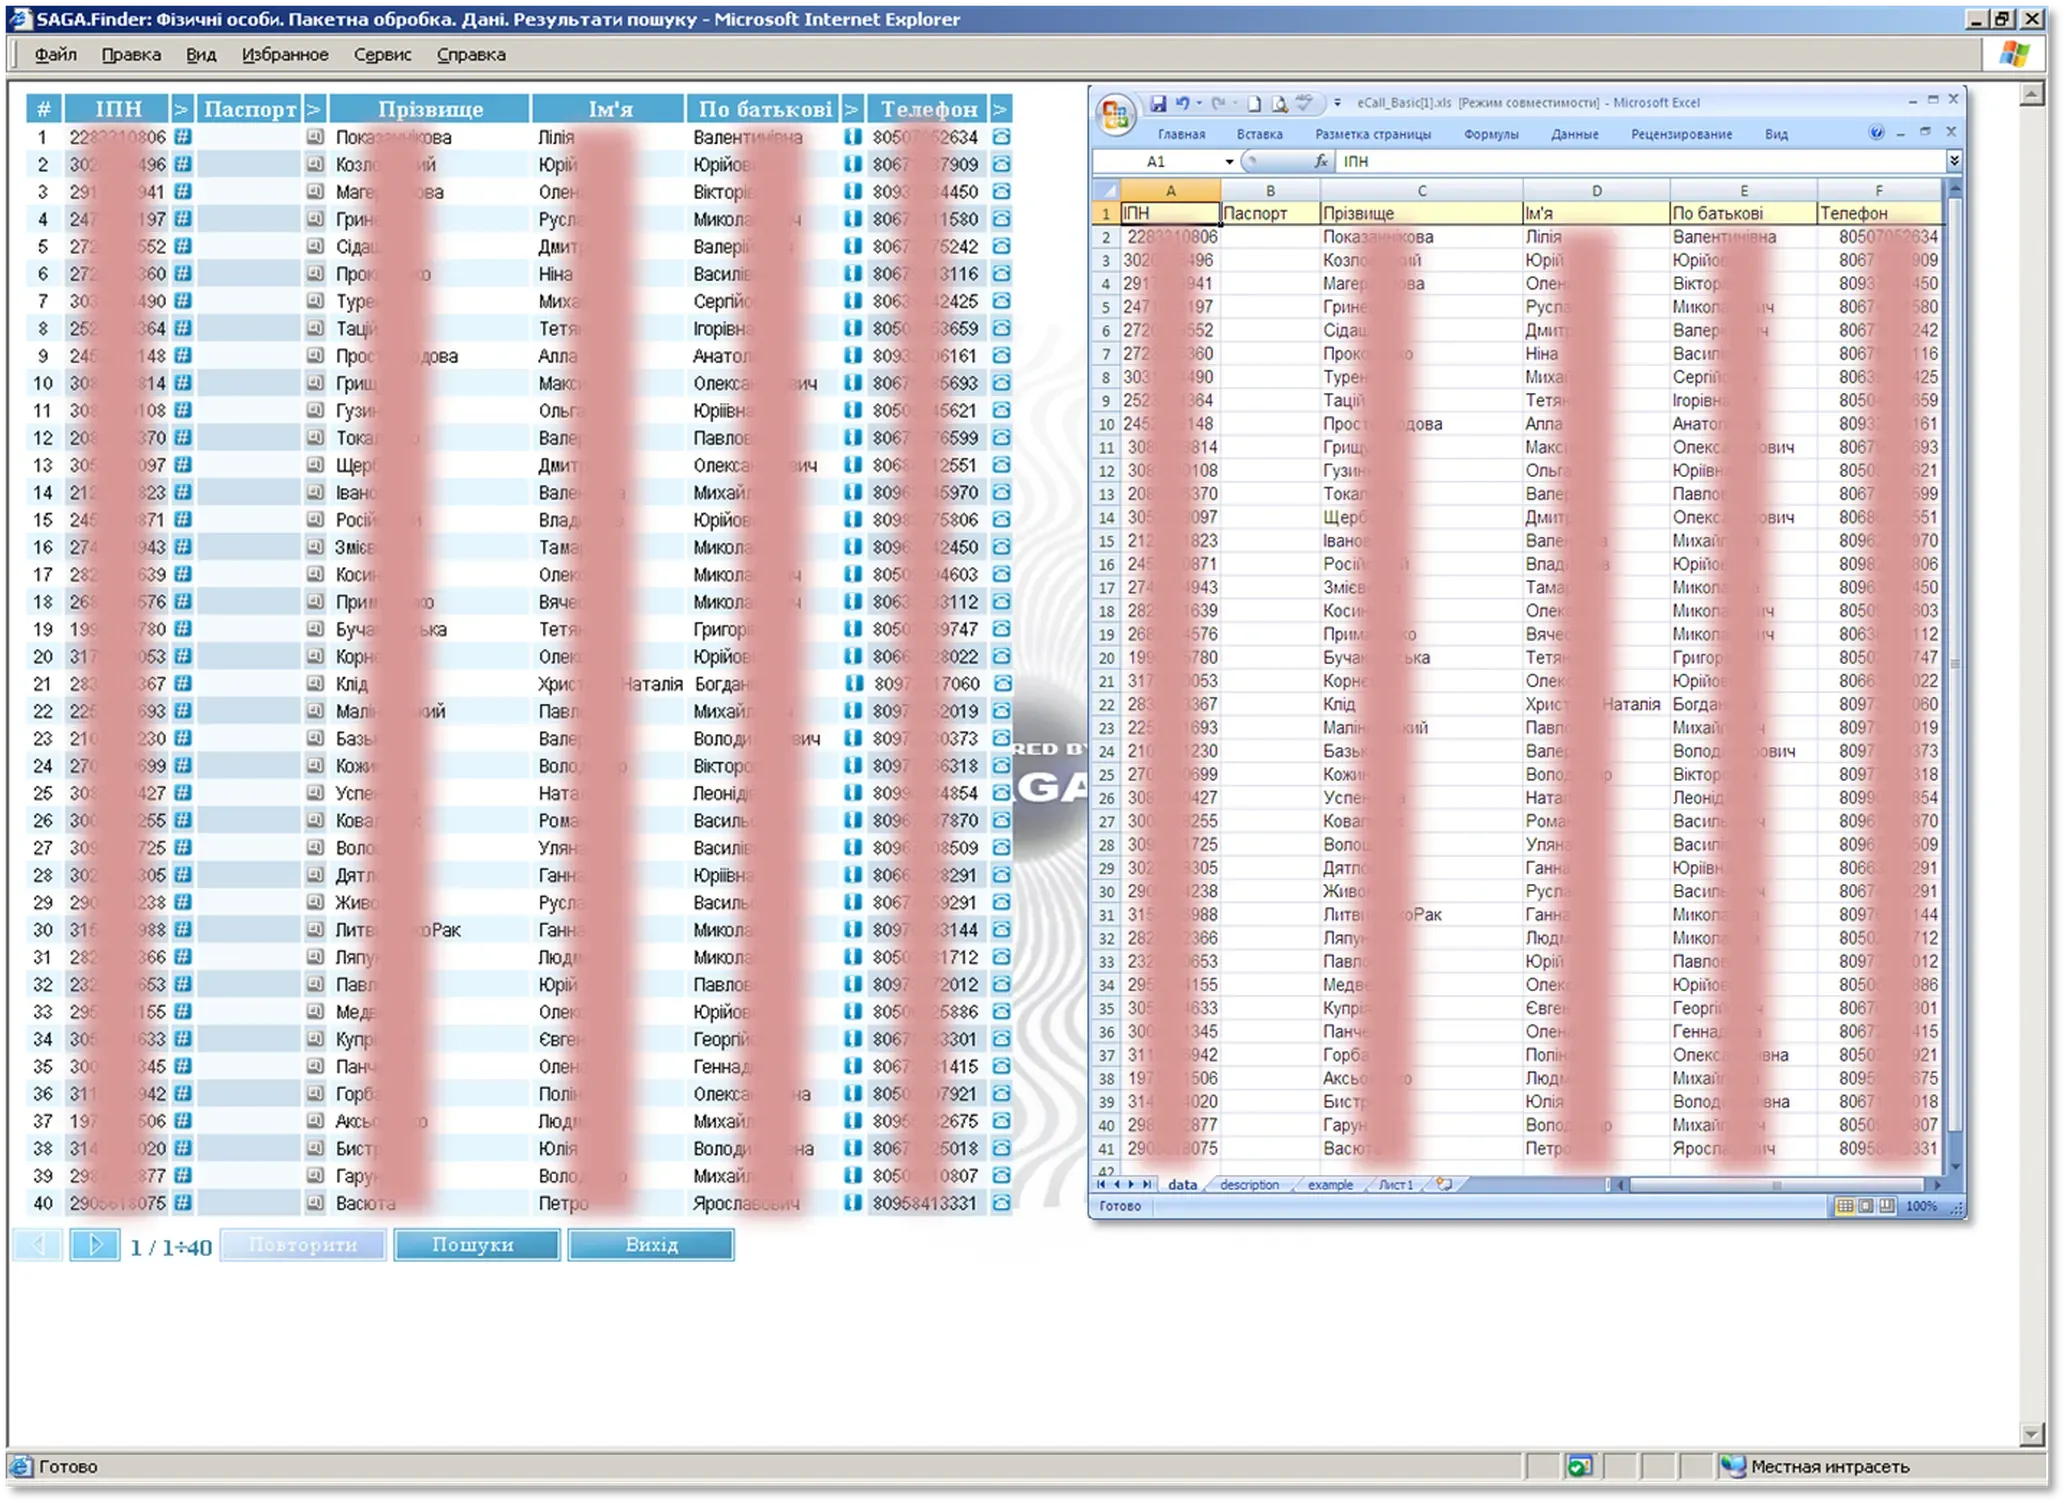Click the blue info icon in row 3
The height and width of the screenshot is (1505, 2067).
coord(852,192)
